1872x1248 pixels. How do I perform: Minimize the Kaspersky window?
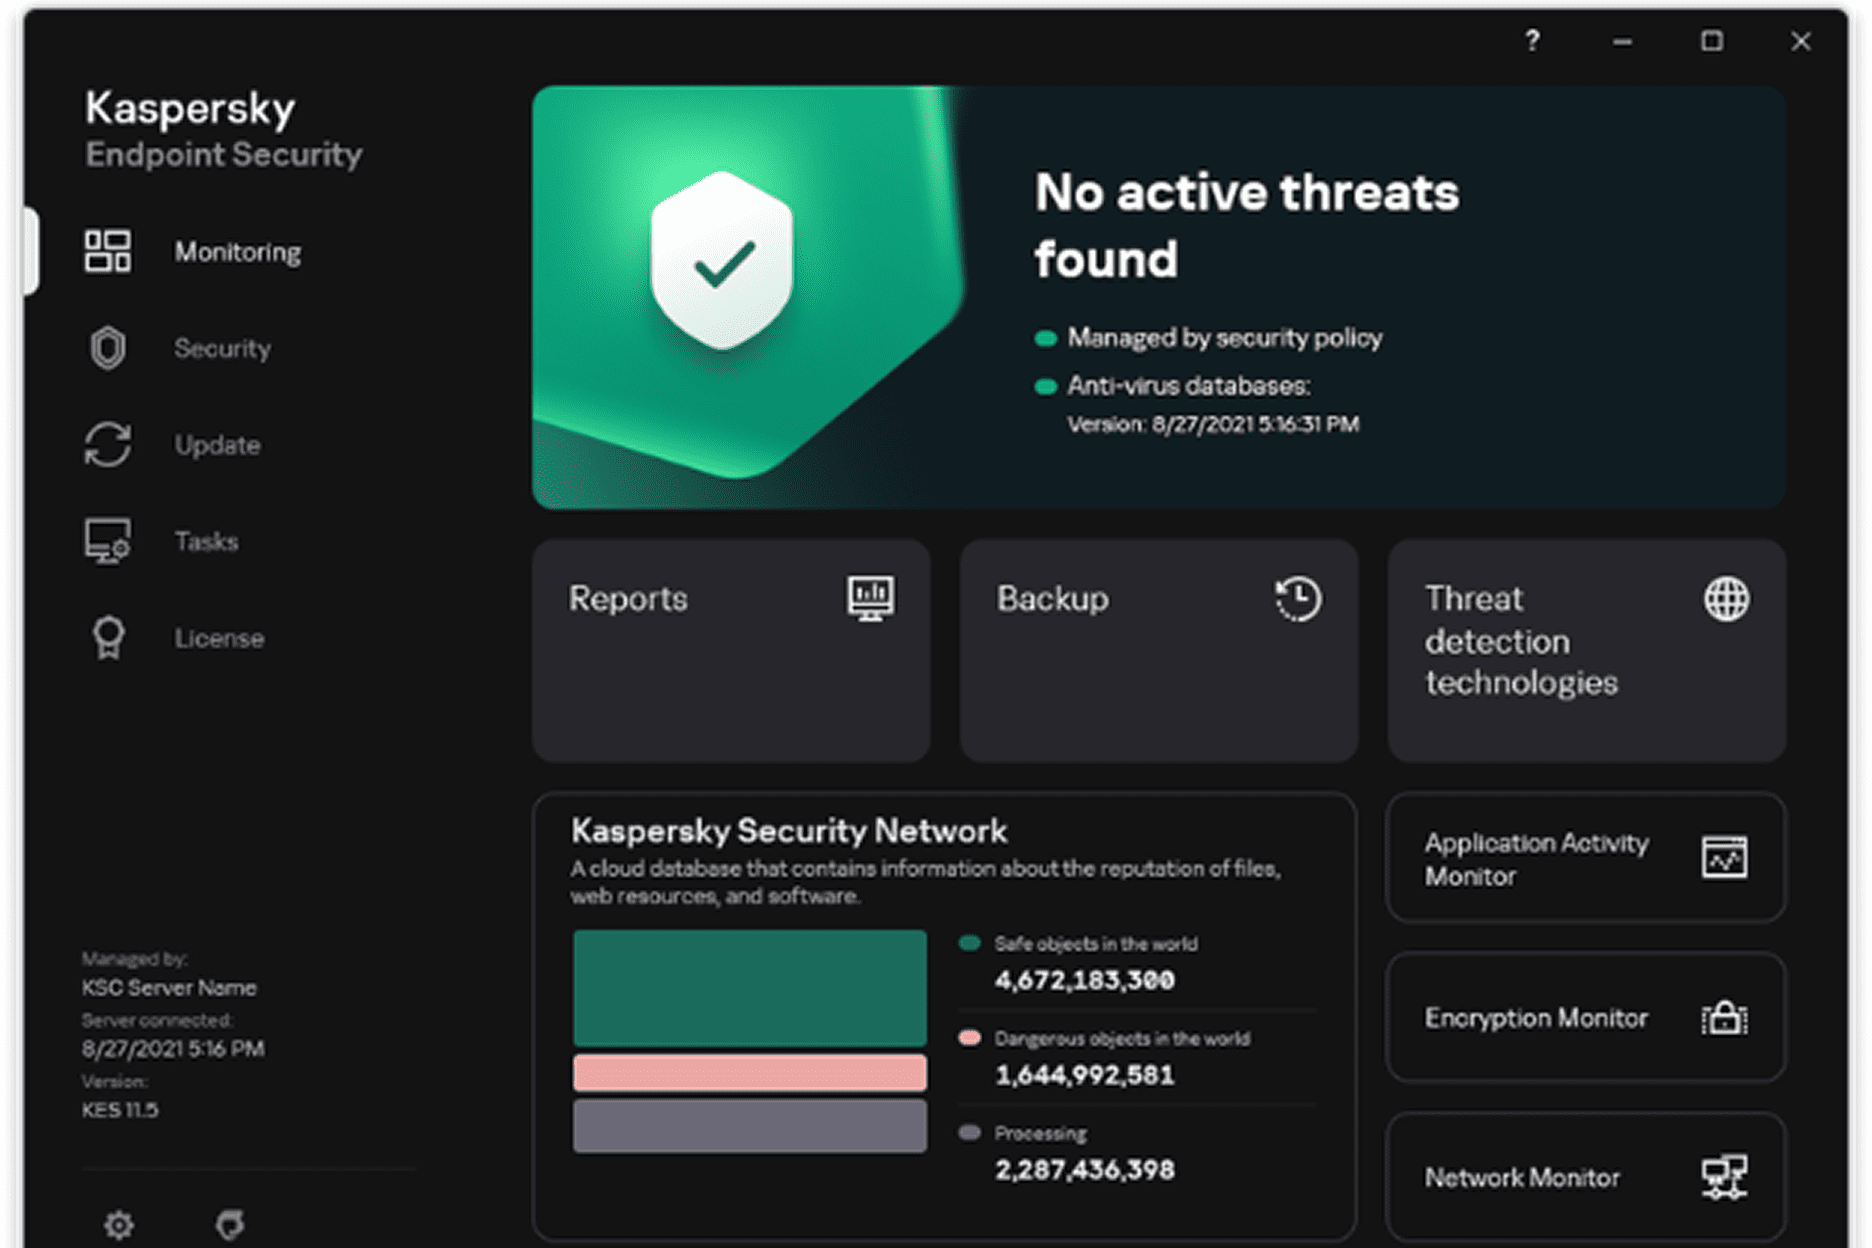(1622, 41)
